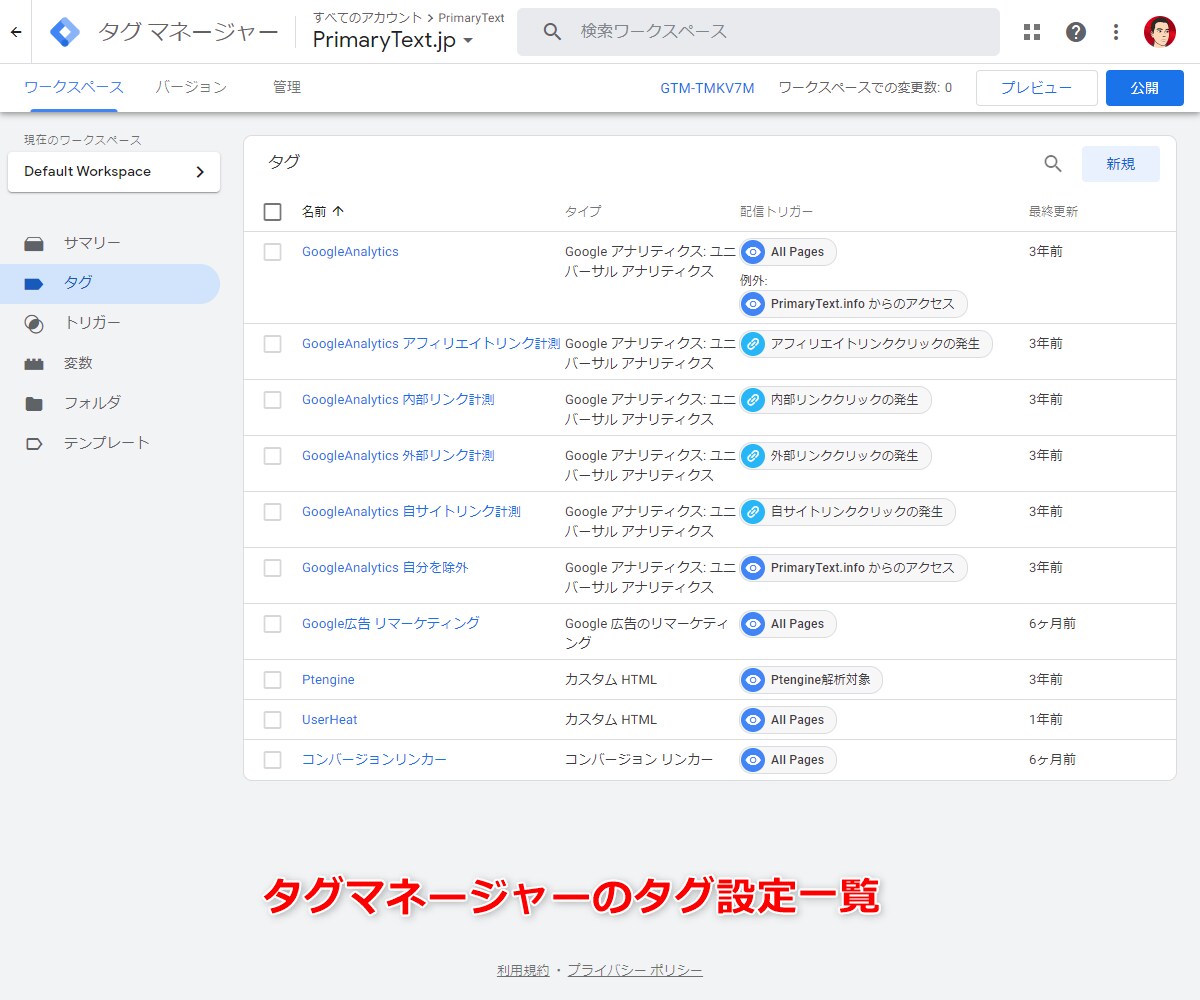Click All Pages trigger in Google広告 リマーケティング row
This screenshot has height=1000, width=1200.
click(x=788, y=624)
